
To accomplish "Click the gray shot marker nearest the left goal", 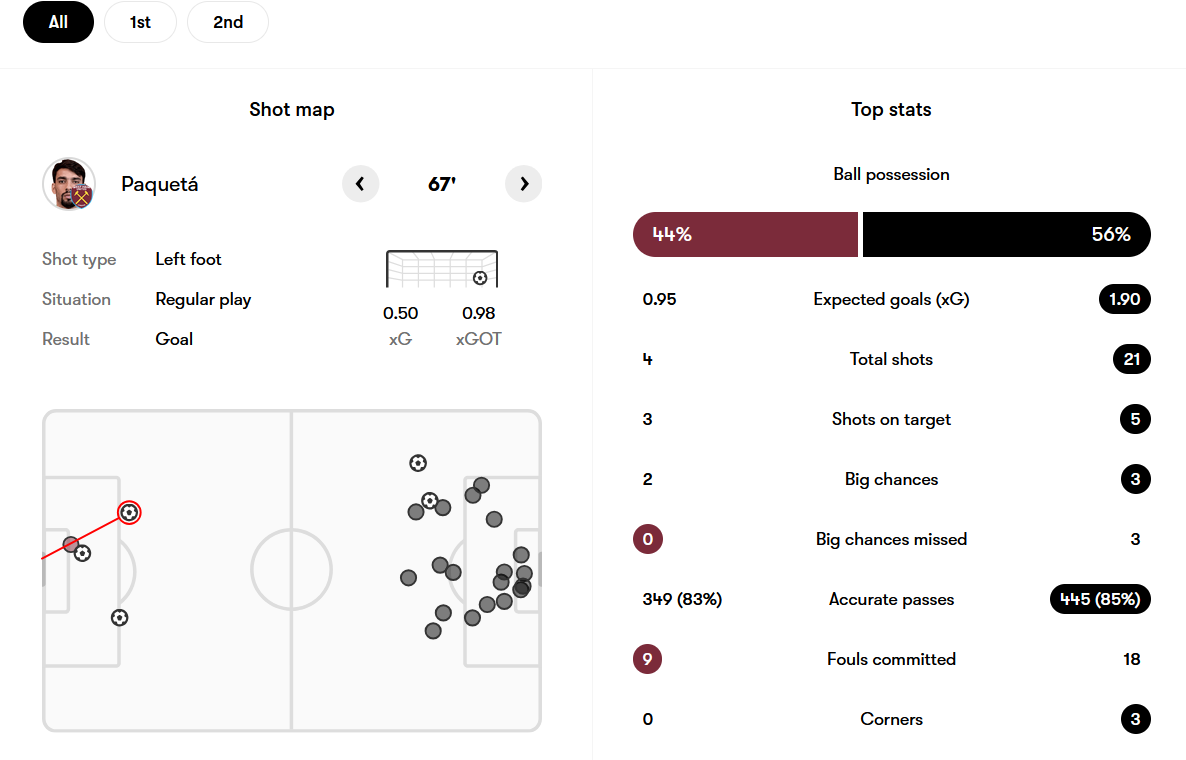I will [x=70, y=545].
